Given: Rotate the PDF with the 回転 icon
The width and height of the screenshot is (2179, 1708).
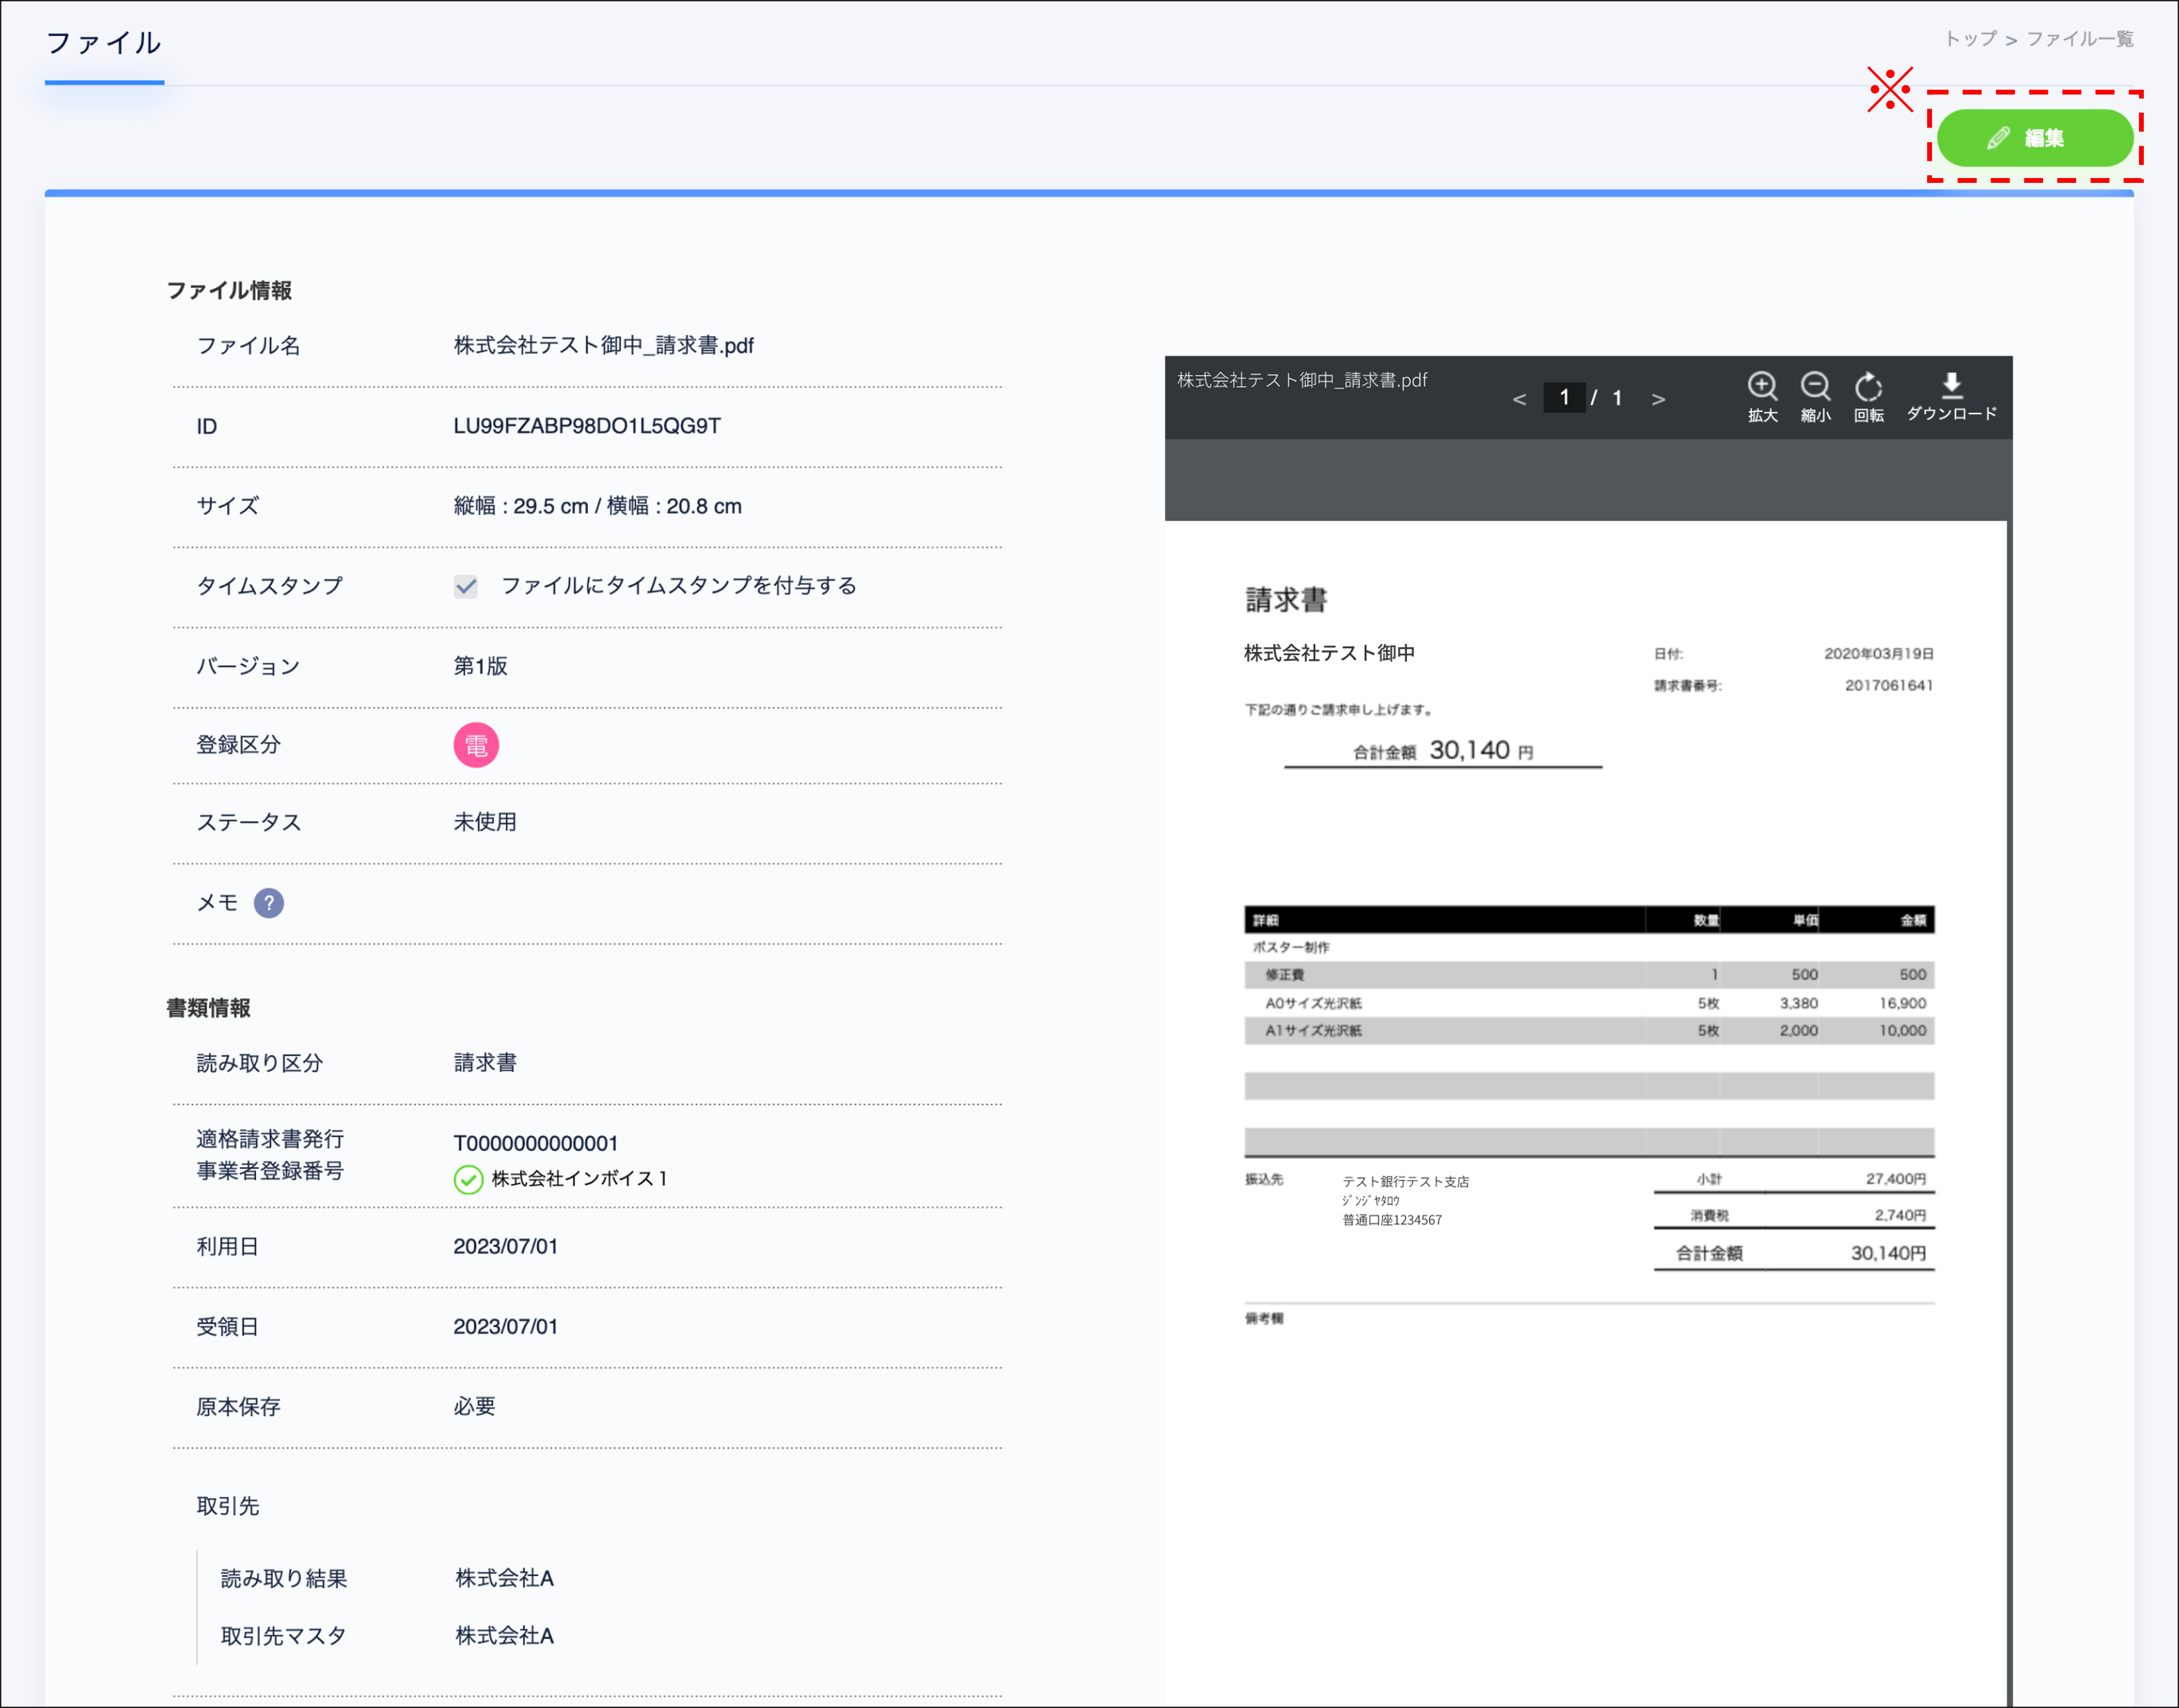Looking at the screenshot, I should coord(1868,387).
